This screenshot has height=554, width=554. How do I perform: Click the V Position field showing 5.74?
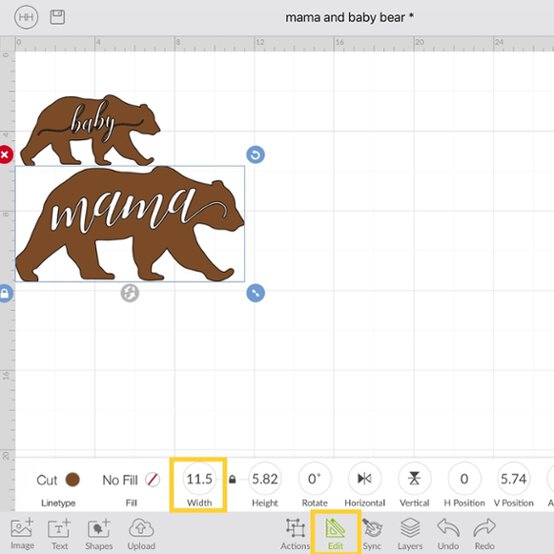(513, 479)
